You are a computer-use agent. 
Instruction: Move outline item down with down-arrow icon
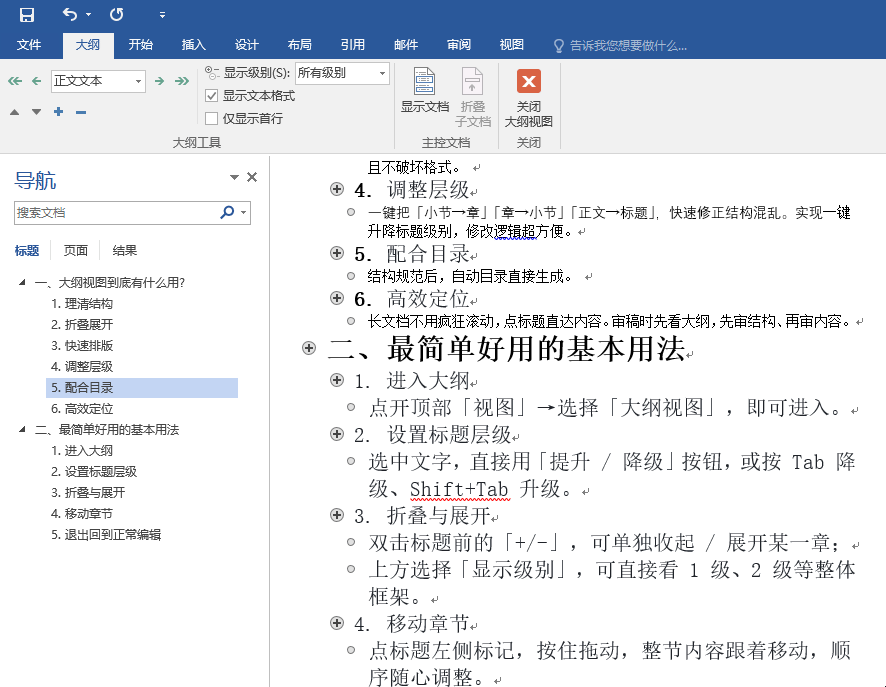point(37,112)
